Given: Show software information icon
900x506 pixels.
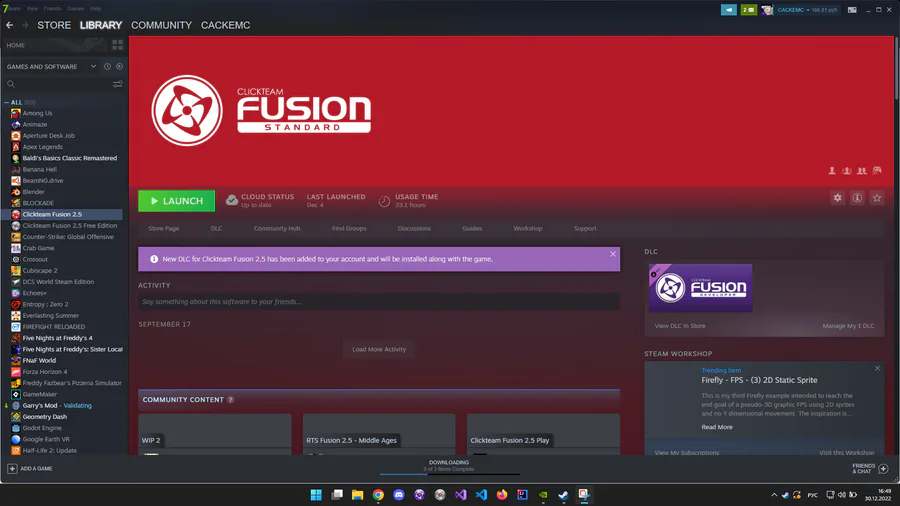Looking at the screenshot, I should tap(857, 198).
